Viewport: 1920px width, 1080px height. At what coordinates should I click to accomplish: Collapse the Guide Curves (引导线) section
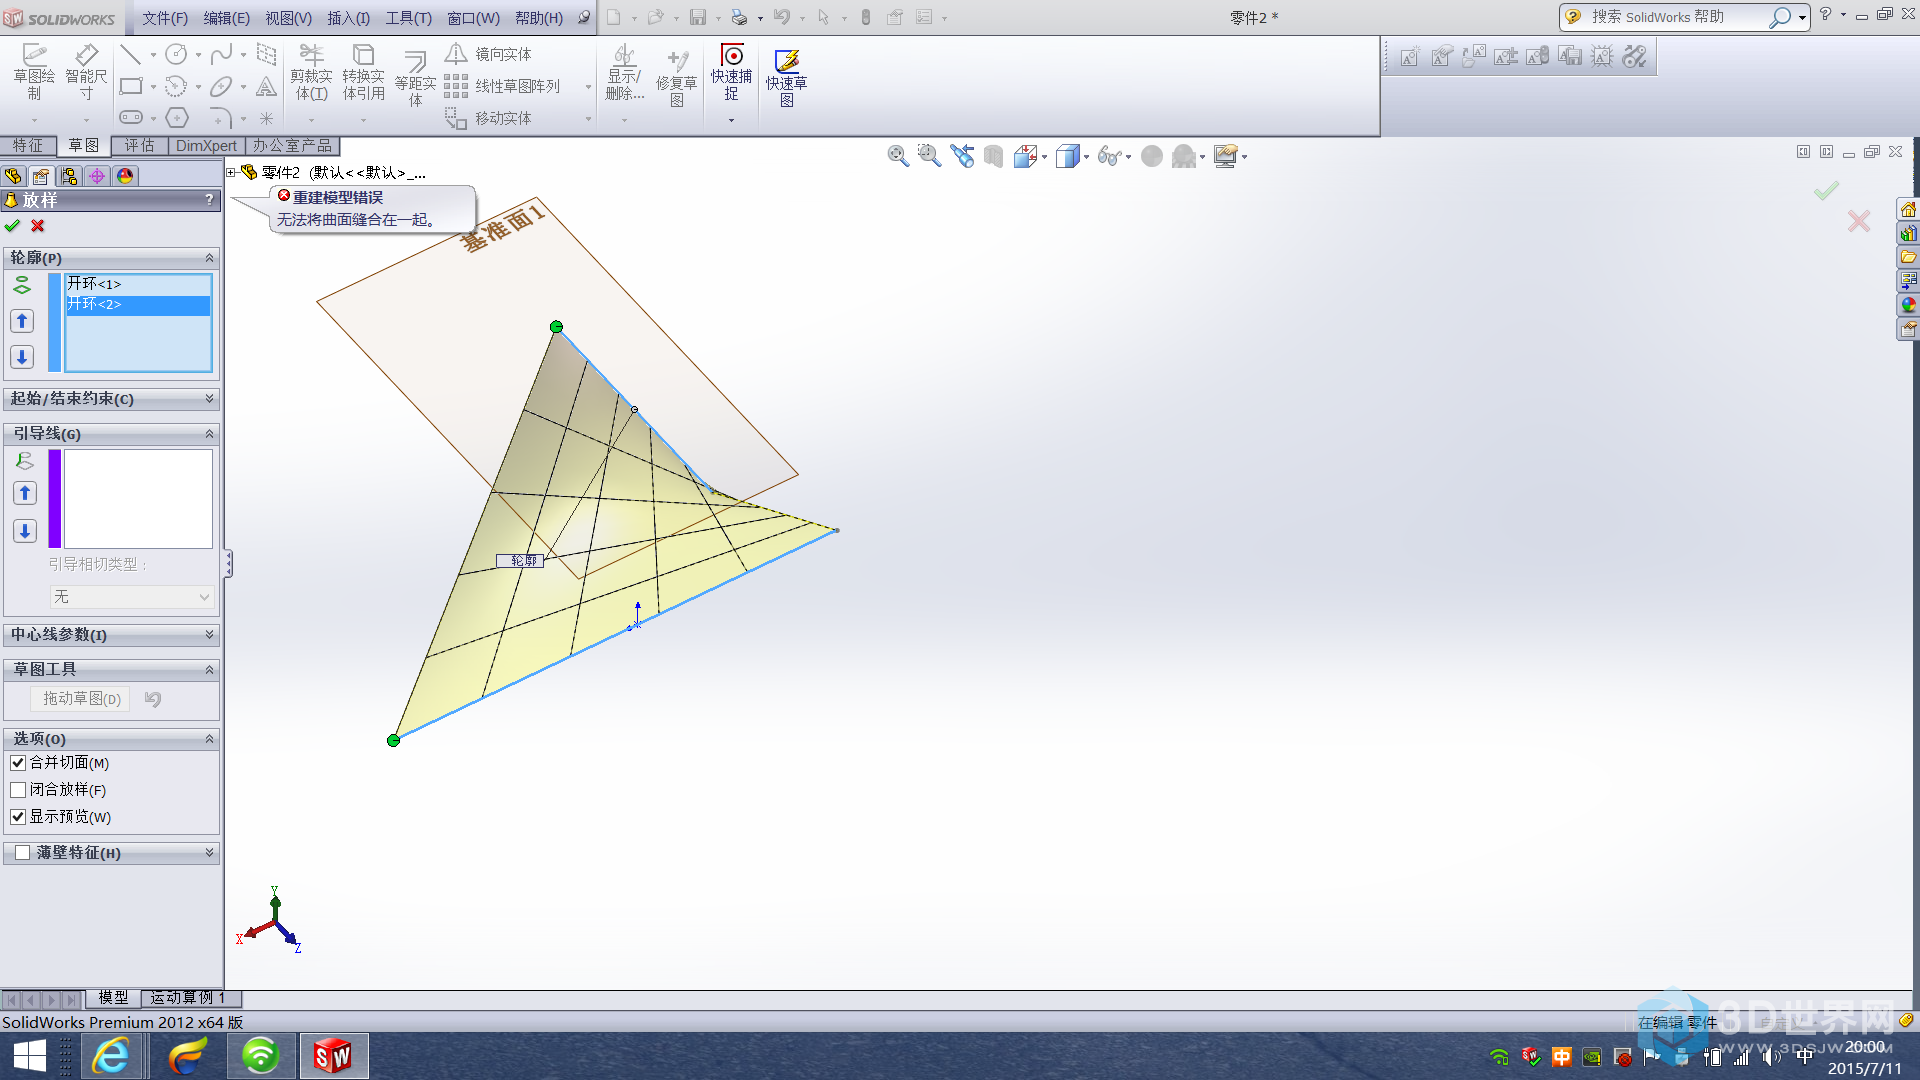pyautogui.click(x=209, y=434)
